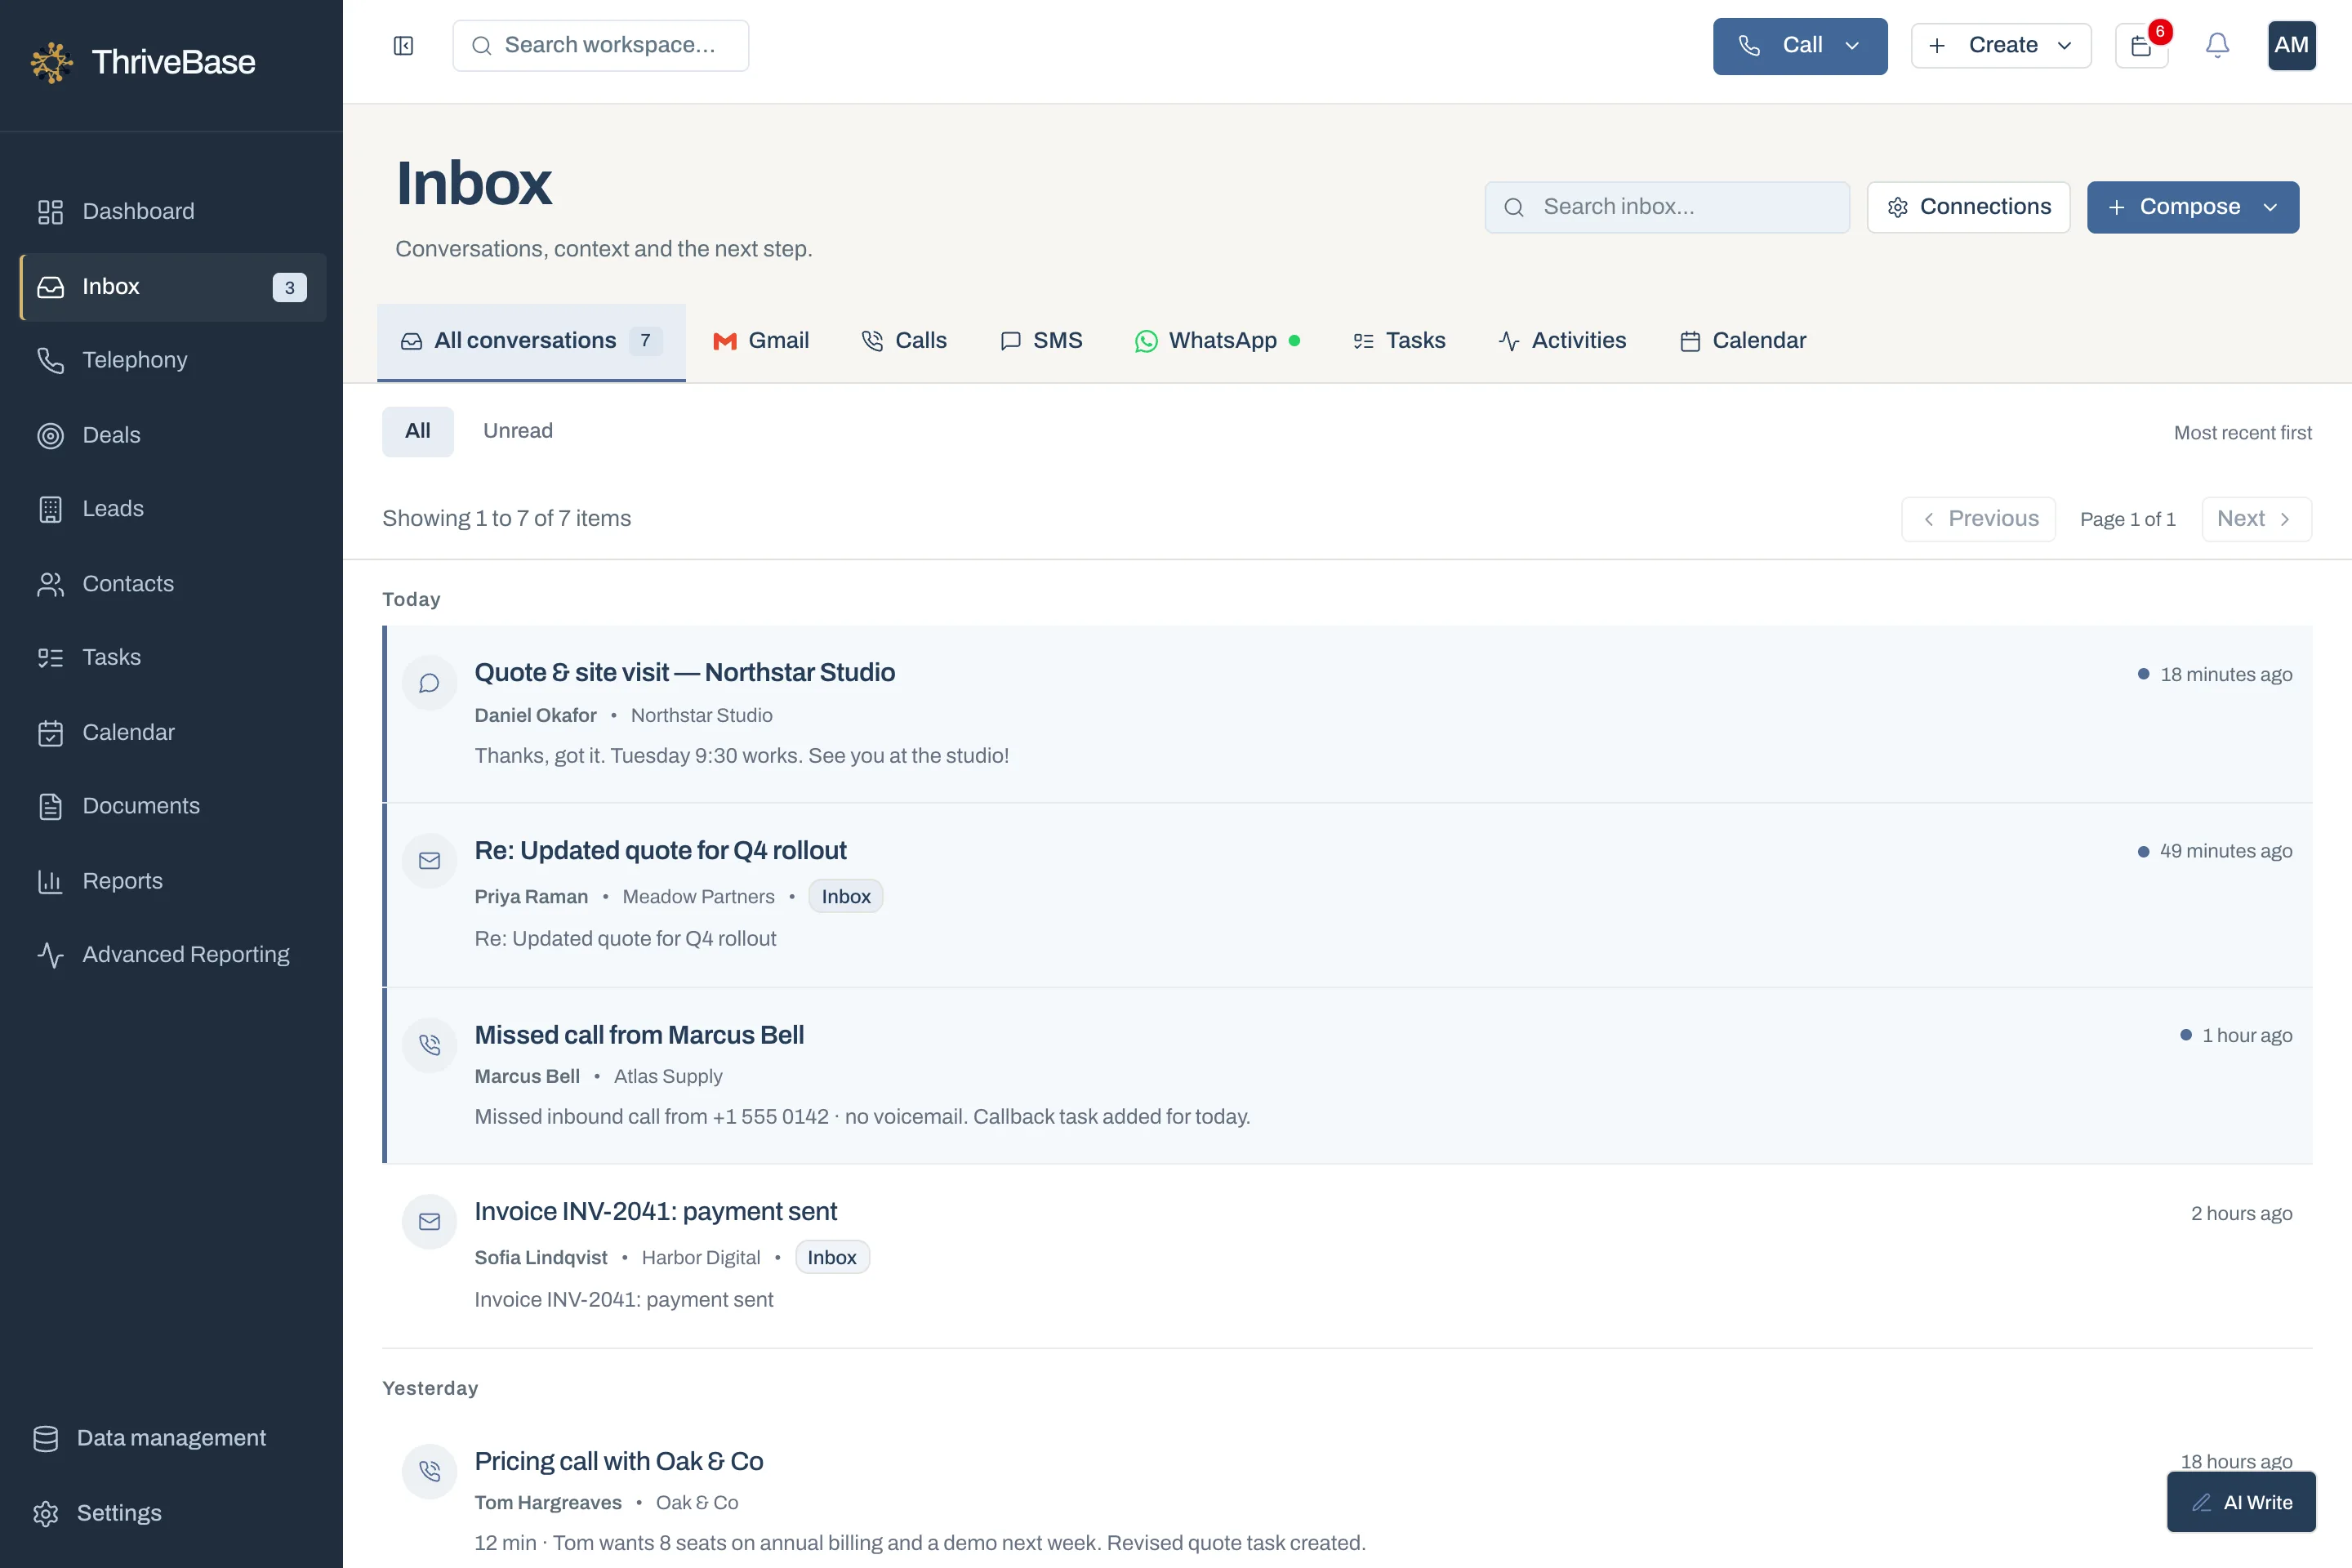
Task: Click the chat icon on Northstar Studio conversation
Action: (x=430, y=683)
